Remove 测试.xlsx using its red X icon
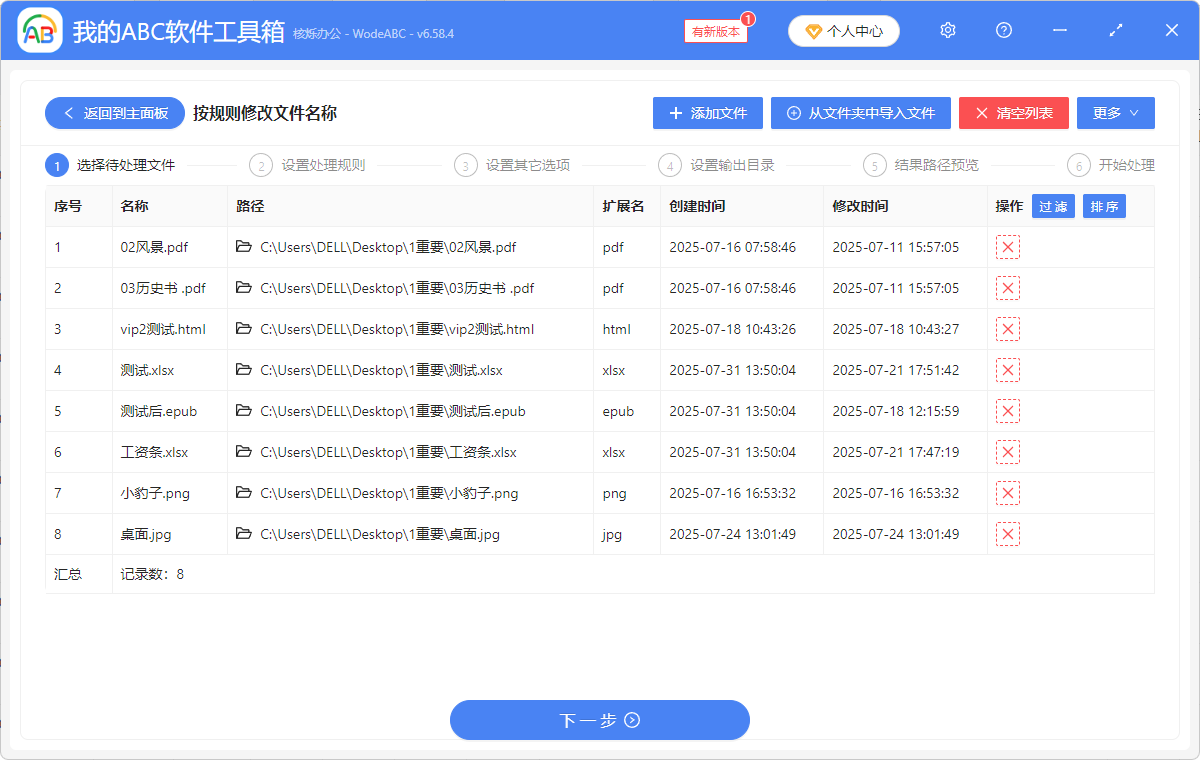Viewport: 1200px width, 760px height. (x=1007, y=369)
